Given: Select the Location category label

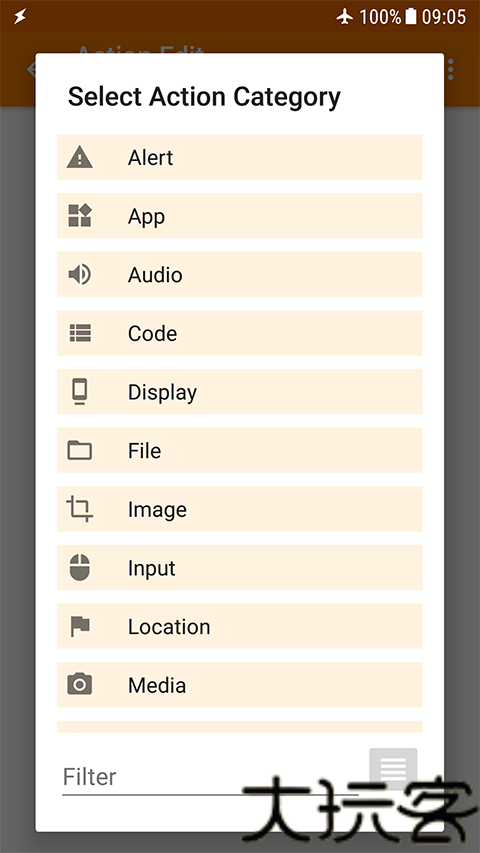Looking at the screenshot, I should (x=169, y=627).
